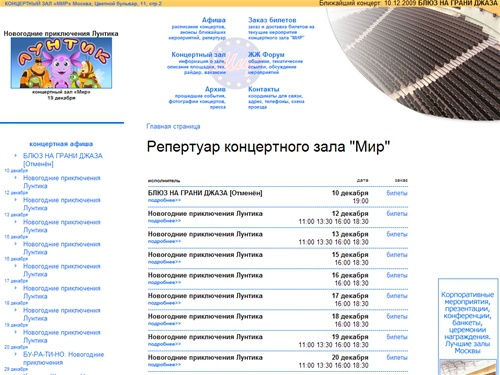Open sidebar link БУ-РА-ТИ-НО Новогодние приключения
Viewport: 500px width, 375px height.
click(63, 358)
